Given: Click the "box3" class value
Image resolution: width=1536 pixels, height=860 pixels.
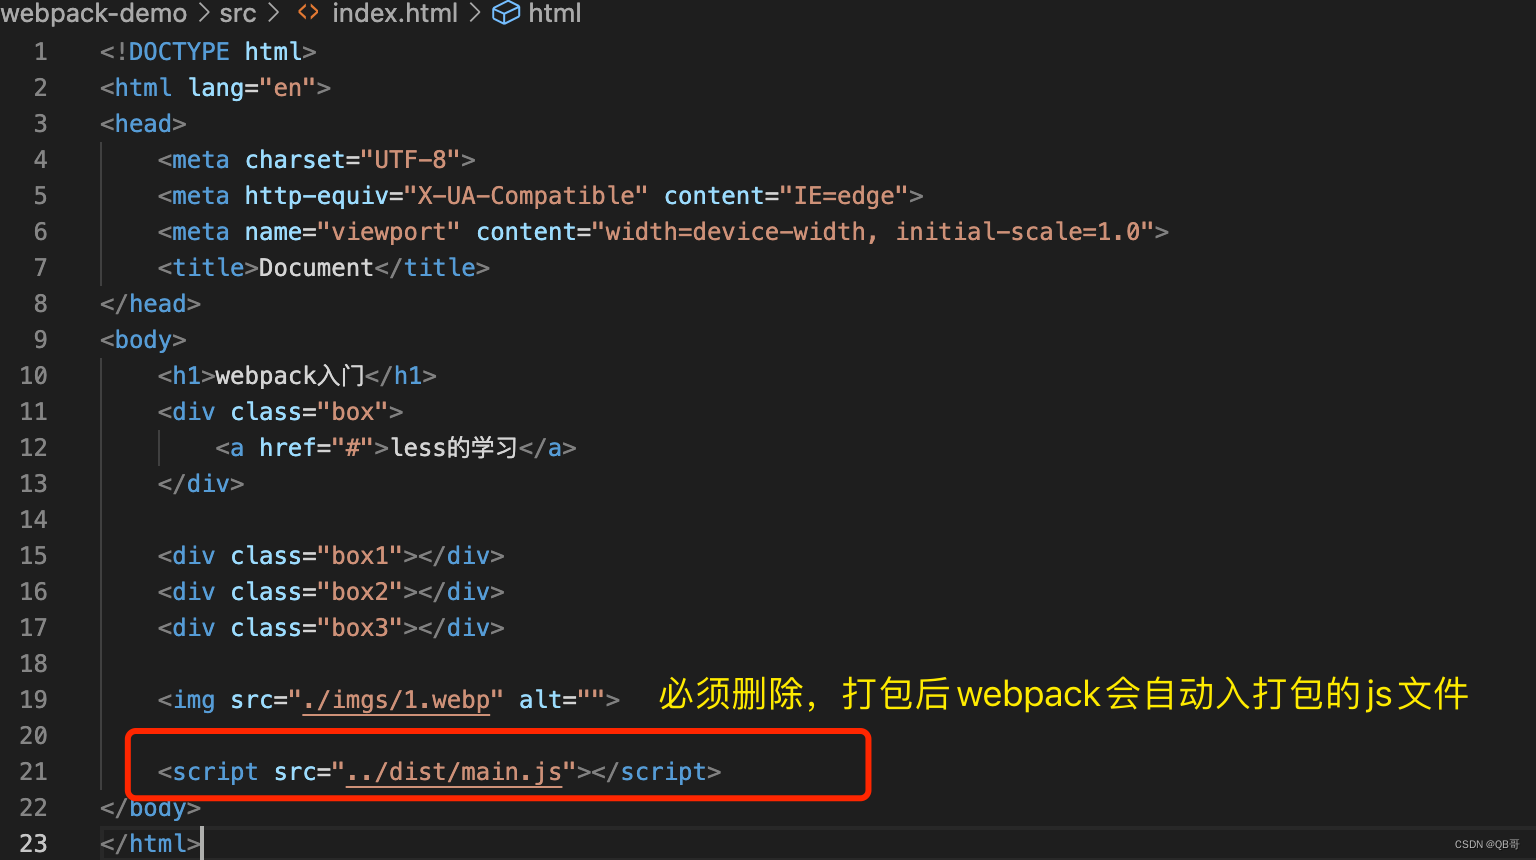Looking at the screenshot, I should [360, 628].
